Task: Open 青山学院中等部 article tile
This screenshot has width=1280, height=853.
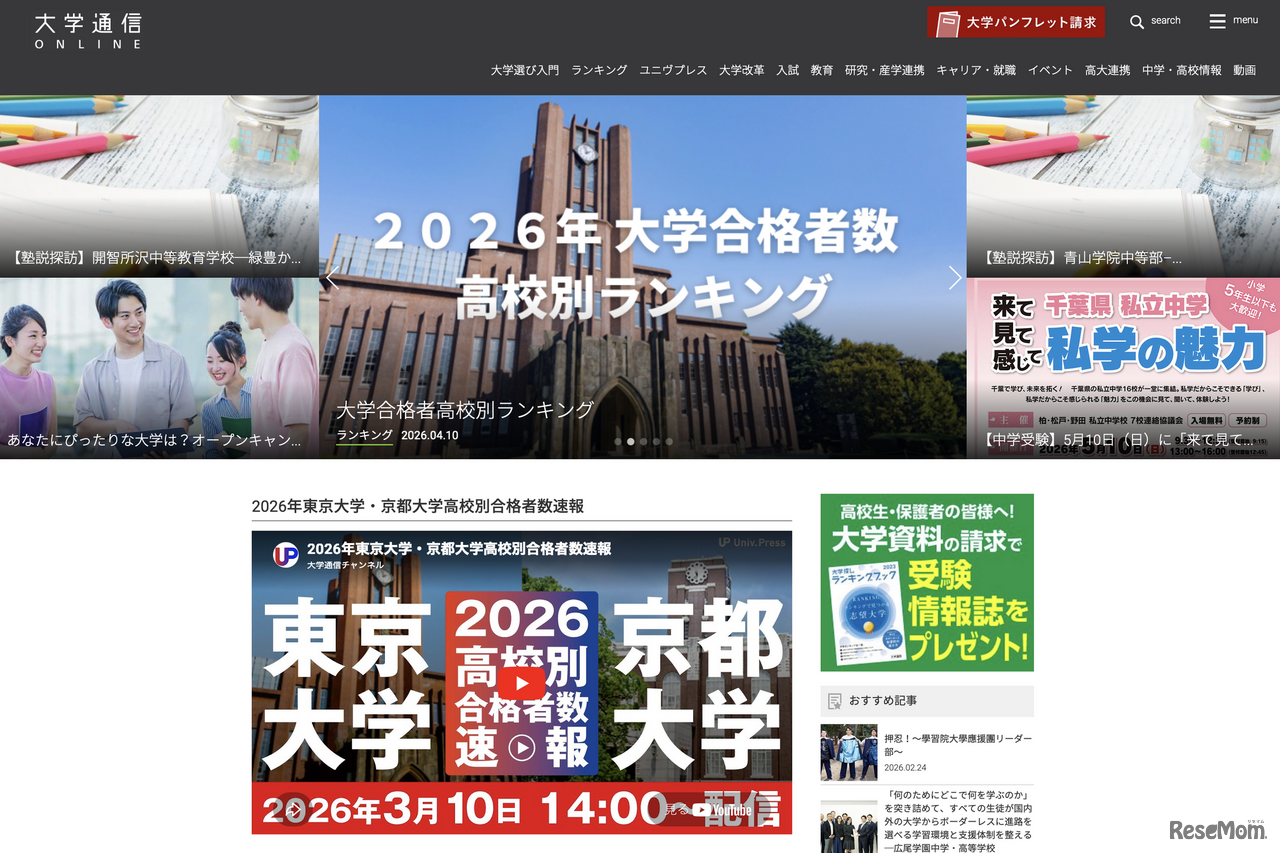Action: (1123, 186)
